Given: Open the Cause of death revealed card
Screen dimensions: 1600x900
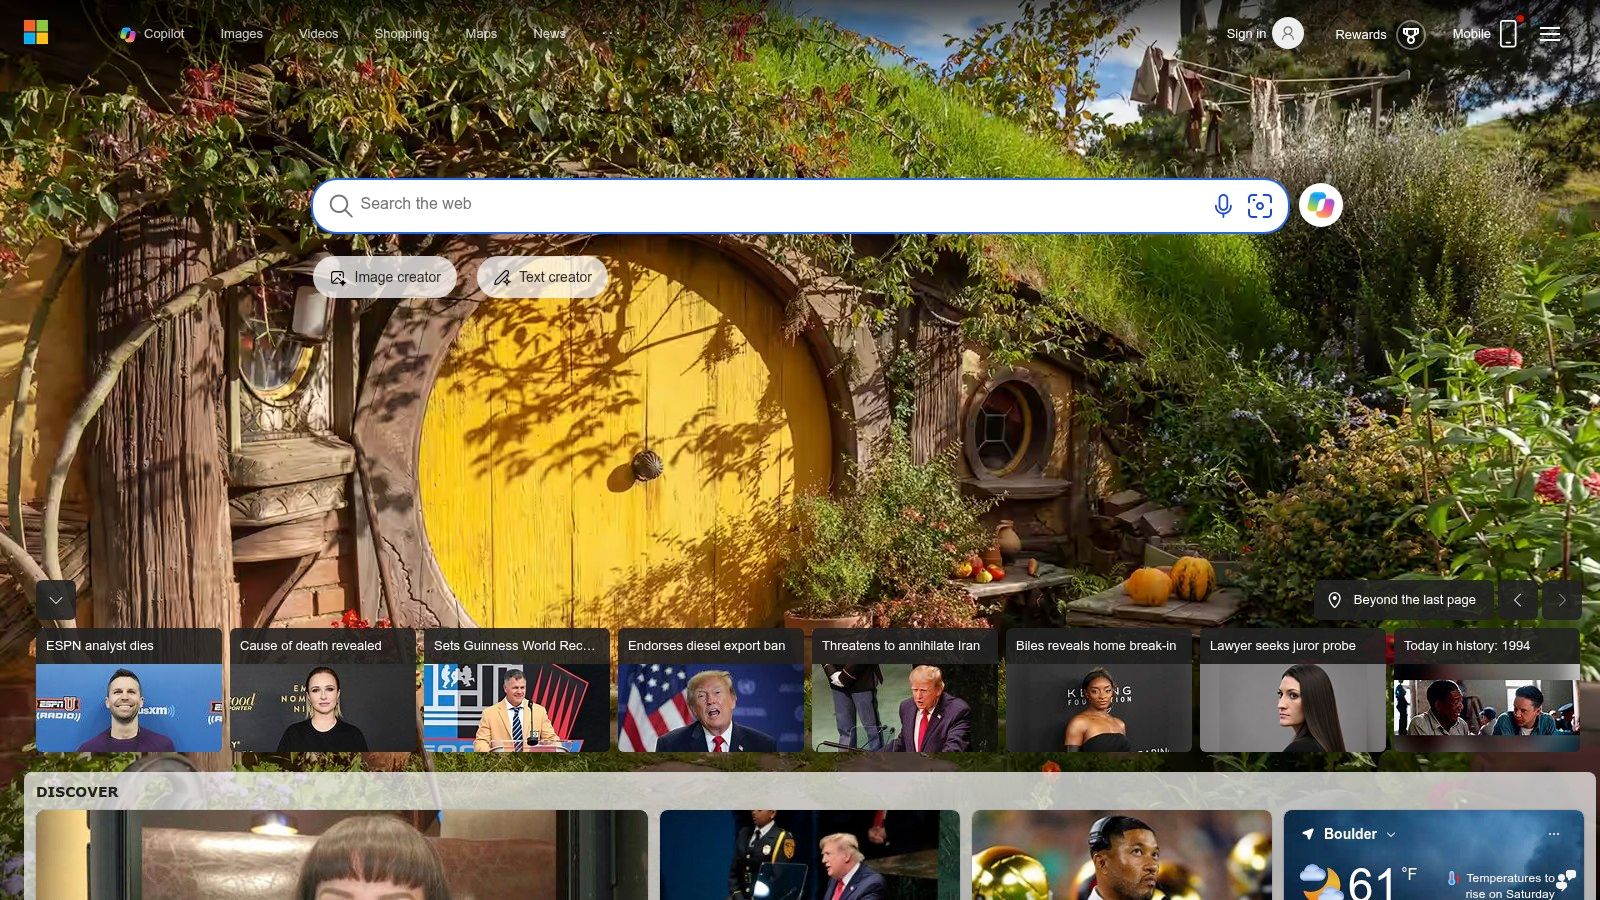Looking at the screenshot, I should click(x=323, y=690).
